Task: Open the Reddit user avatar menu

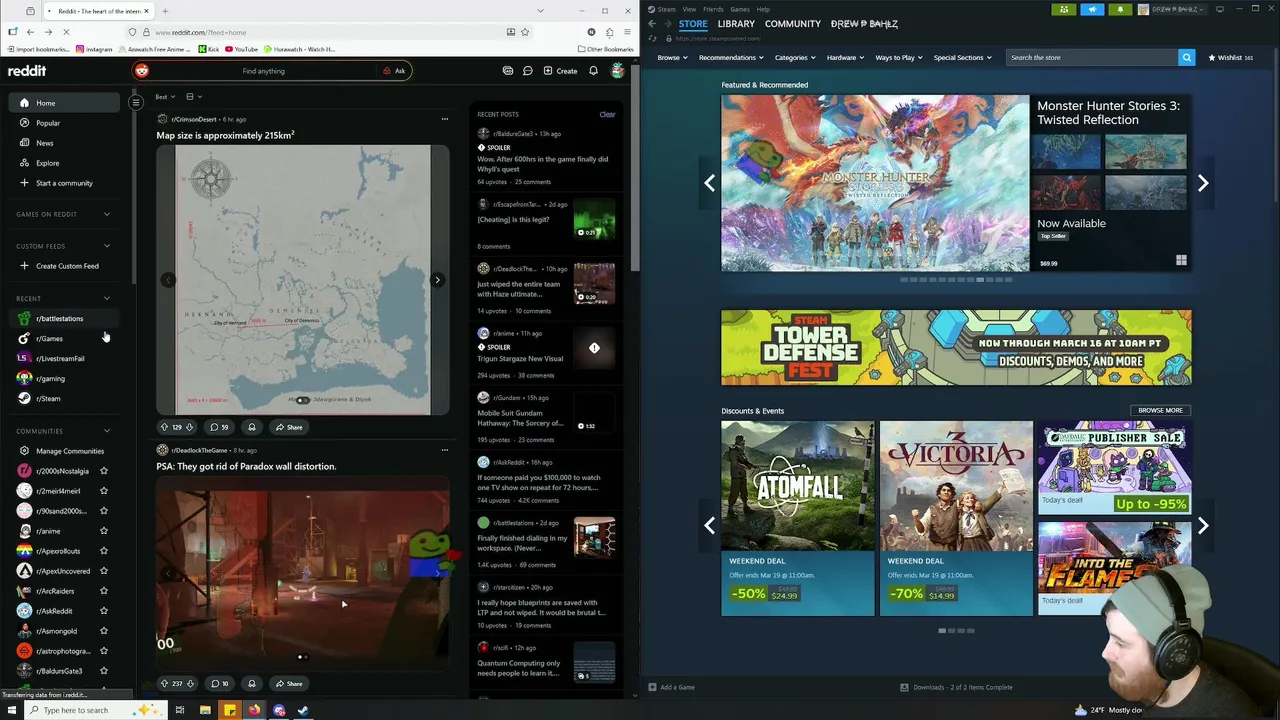Action: [617, 71]
